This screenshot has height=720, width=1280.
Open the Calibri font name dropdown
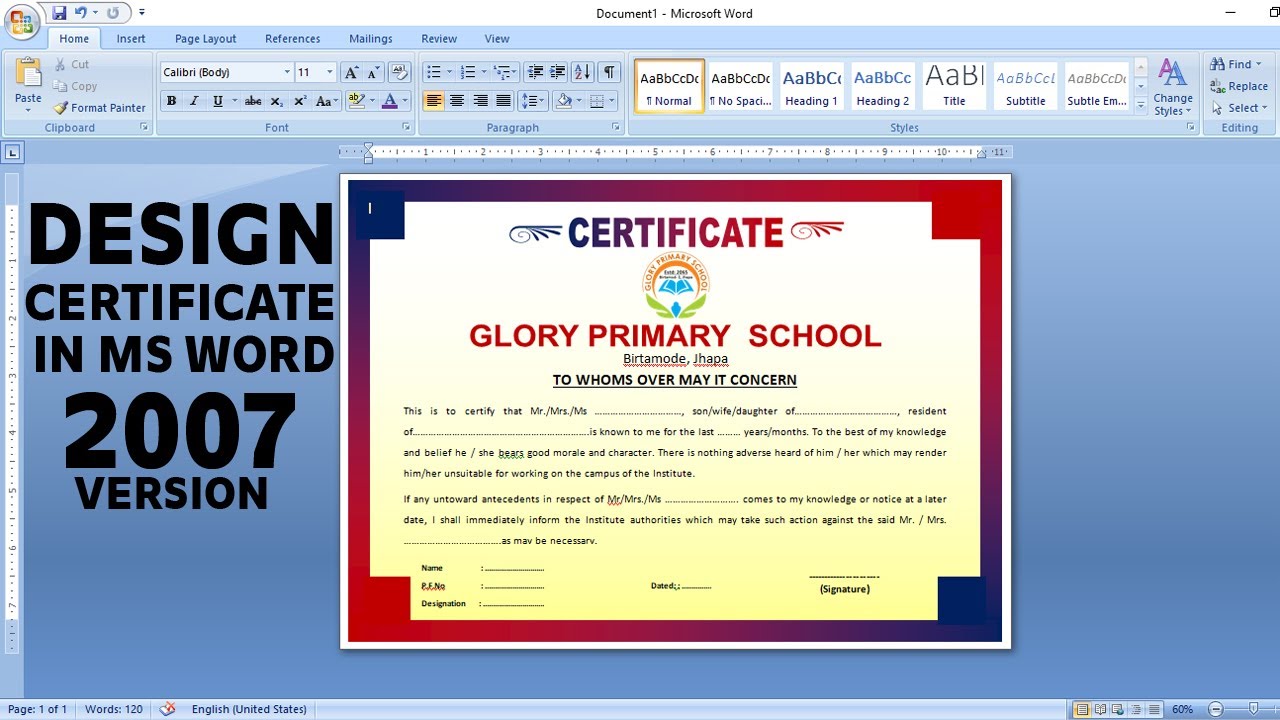tap(287, 72)
